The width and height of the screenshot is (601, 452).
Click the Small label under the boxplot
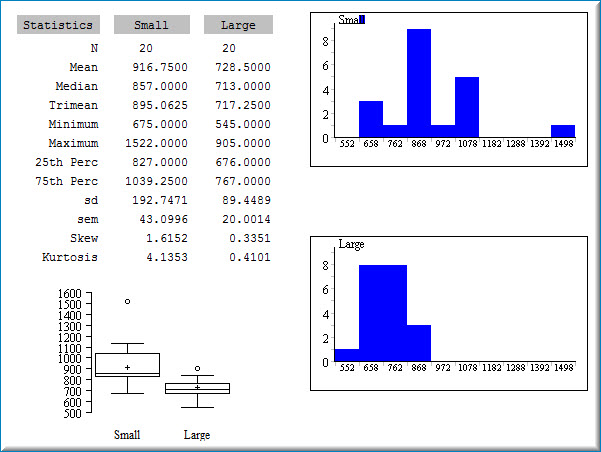click(127, 435)
